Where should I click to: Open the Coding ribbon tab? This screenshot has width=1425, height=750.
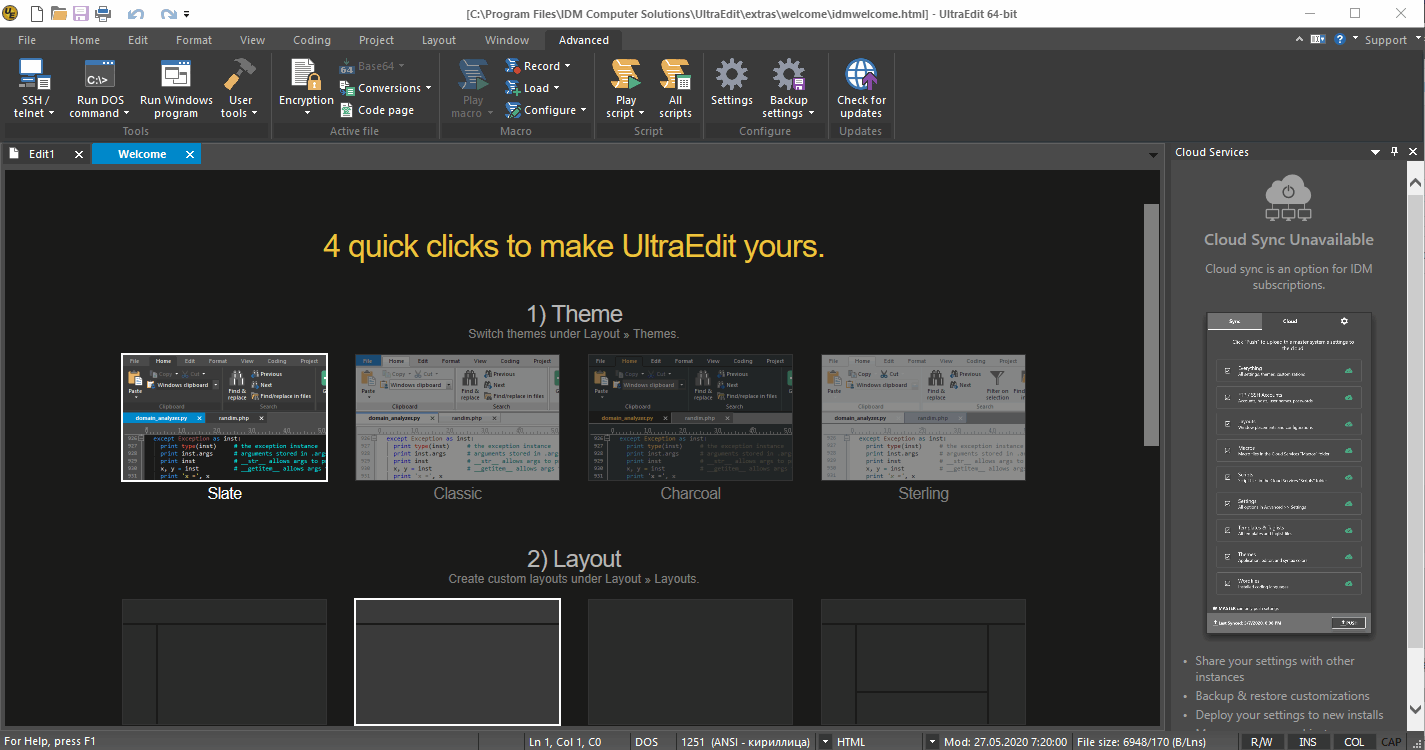tap(312, 40)
